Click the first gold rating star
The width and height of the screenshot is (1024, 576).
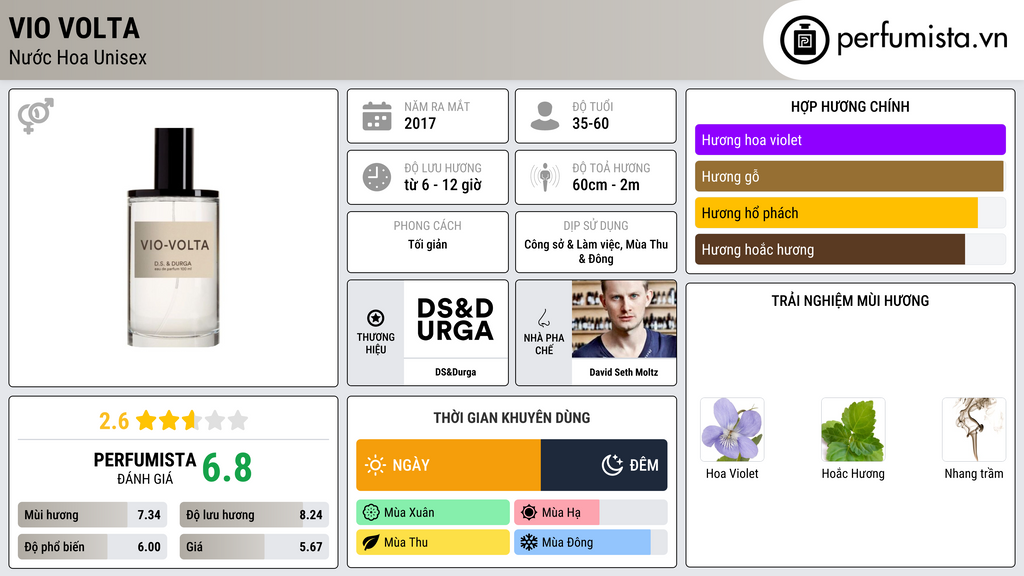146,420
